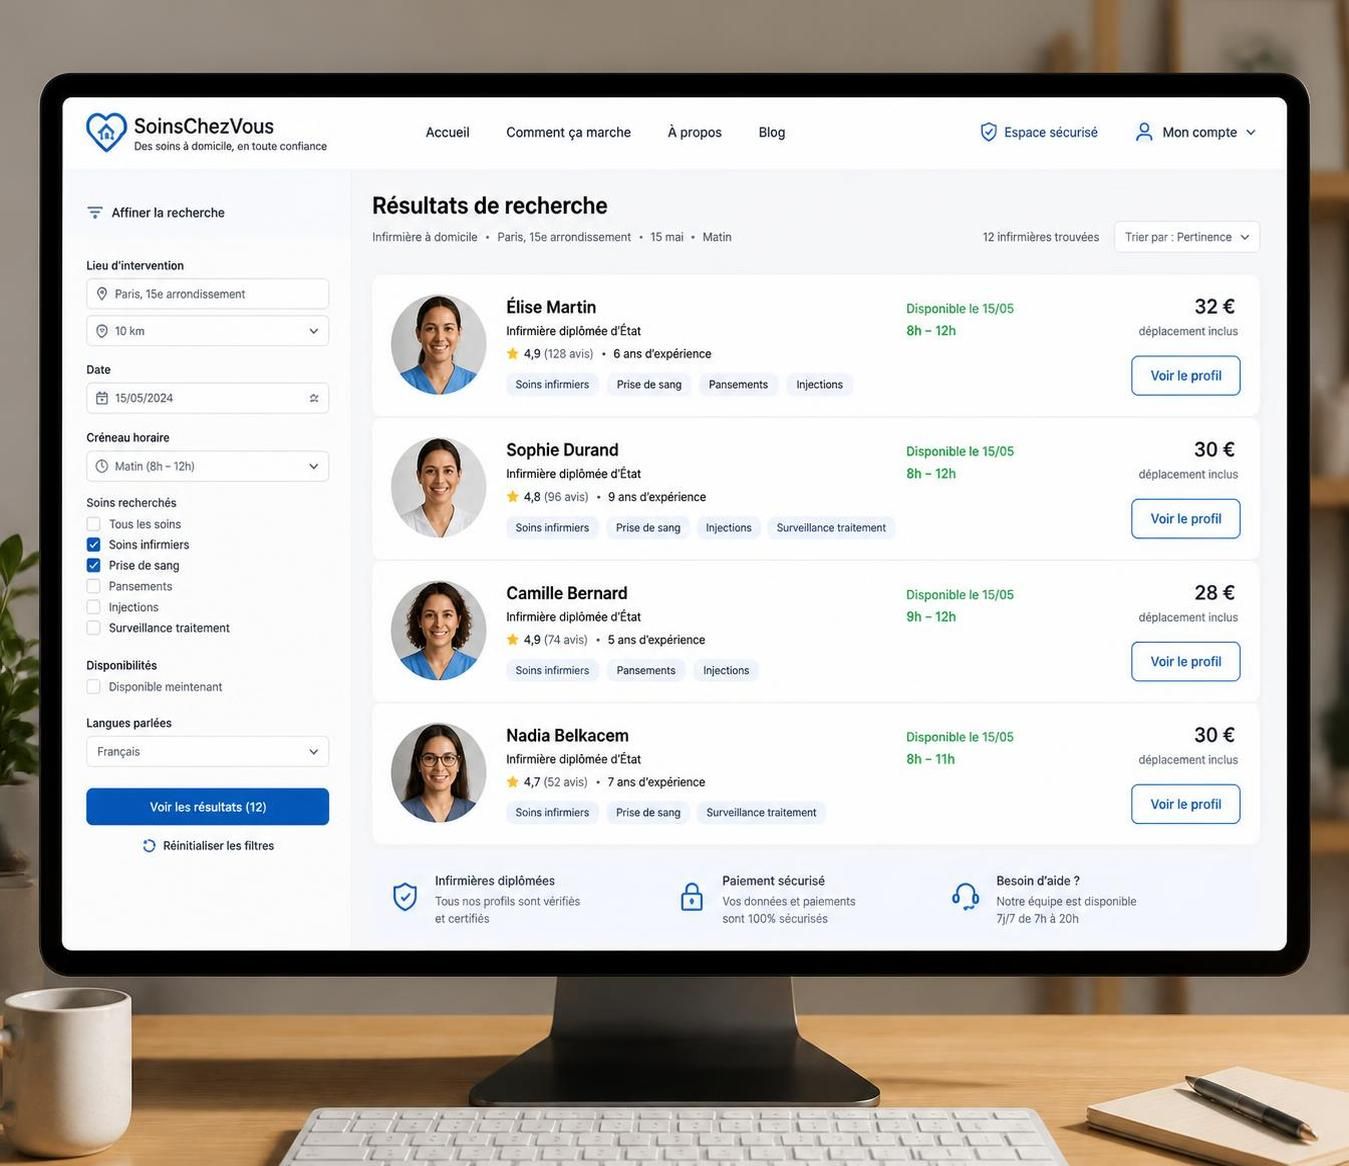The image size is (1349, 1166).
Task: Click the Besoin d'aide headset icon
Action: click(x=965, y=897)
